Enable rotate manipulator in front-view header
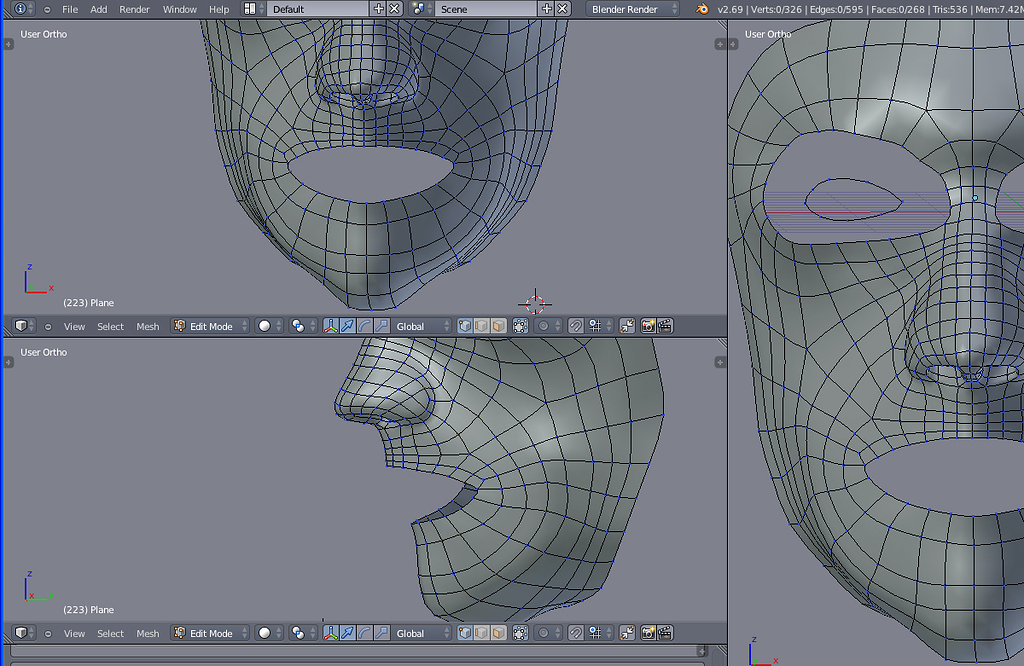Viewport: 1024px width, 666px height. point(365,326)
